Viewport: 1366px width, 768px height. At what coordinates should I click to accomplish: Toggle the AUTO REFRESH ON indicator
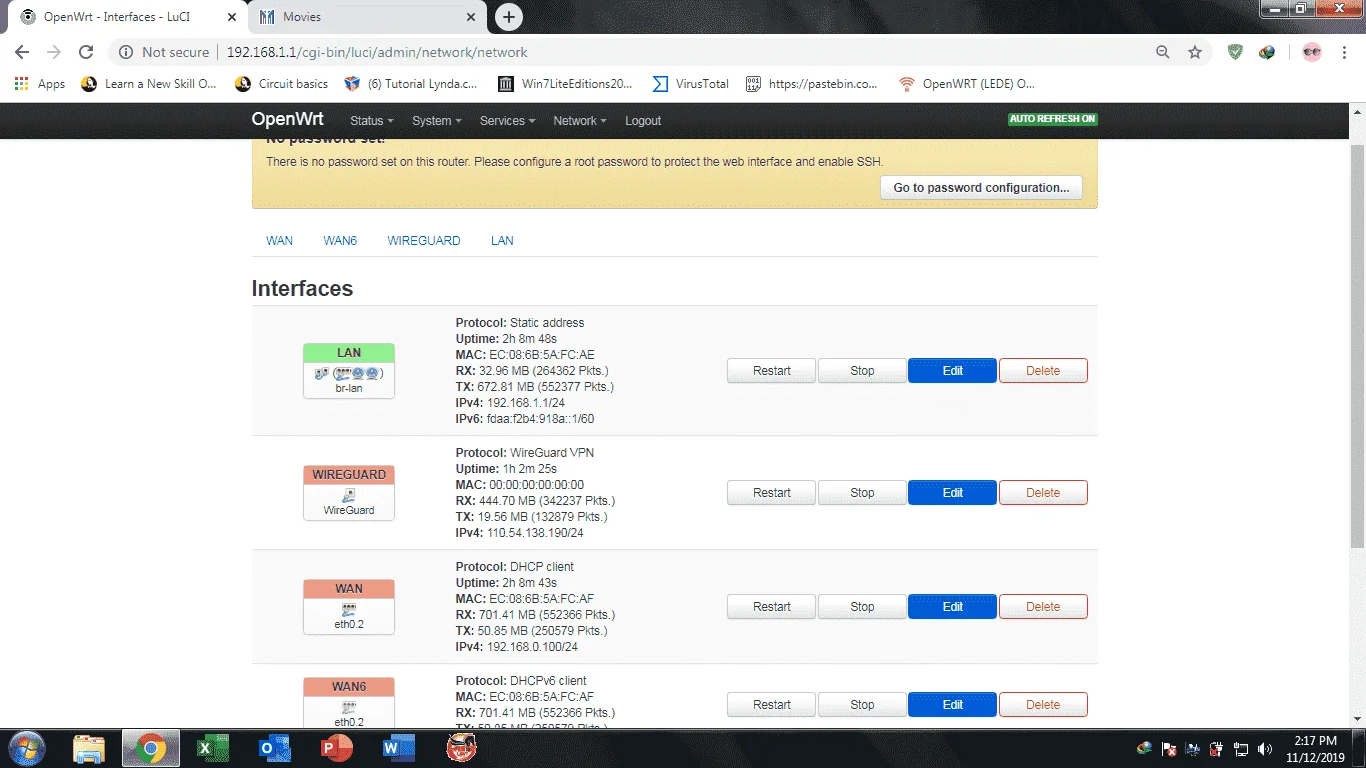click(x=1053, y=119)
